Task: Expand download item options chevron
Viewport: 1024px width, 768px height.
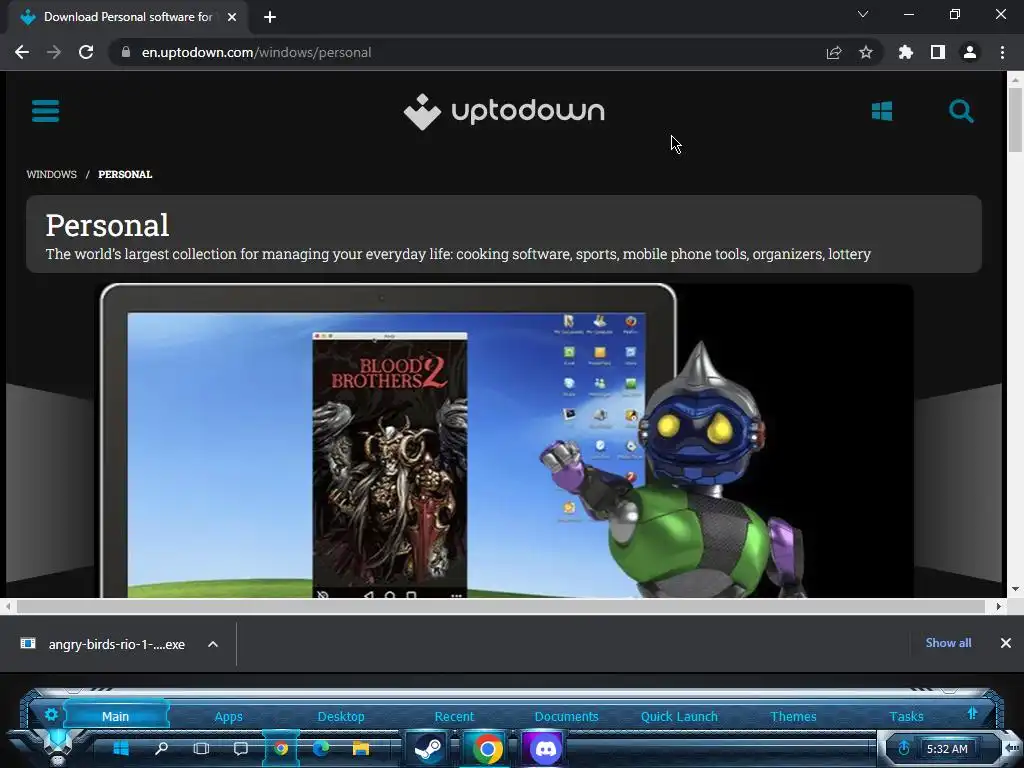Action: point(213,644)
